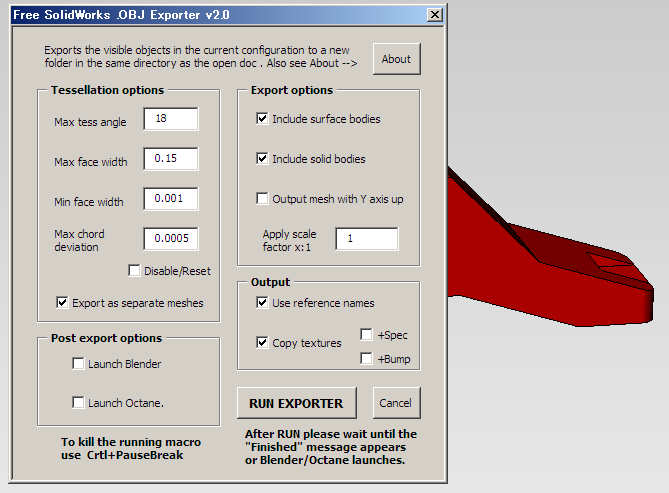Toggle Use reference names checkbox

coord(263,303)
